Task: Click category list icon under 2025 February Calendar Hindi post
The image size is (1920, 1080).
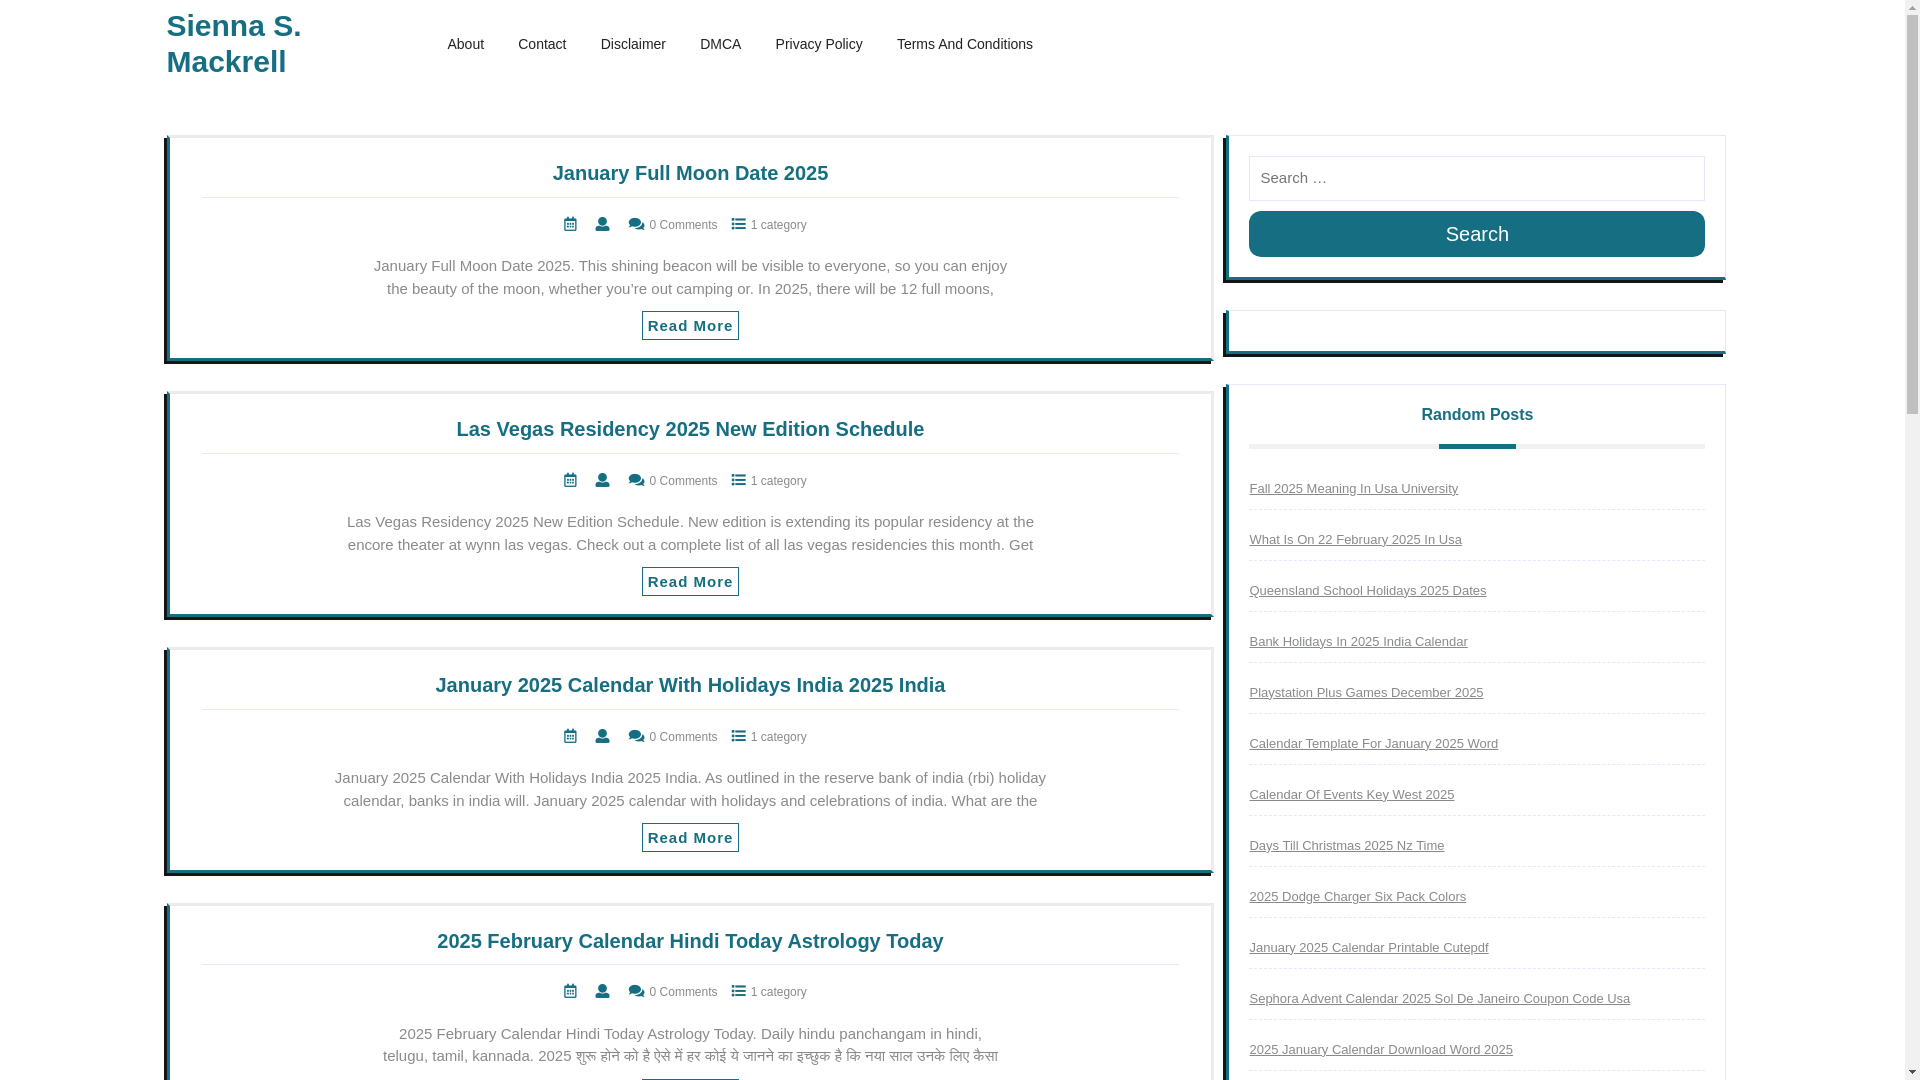Action: (739, 992)
